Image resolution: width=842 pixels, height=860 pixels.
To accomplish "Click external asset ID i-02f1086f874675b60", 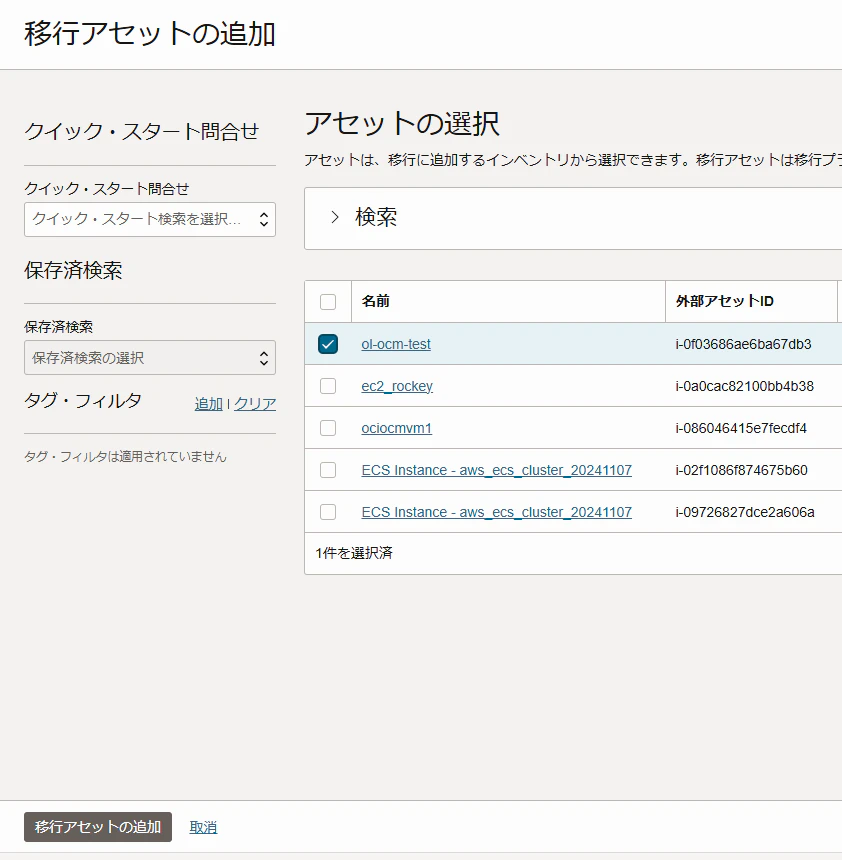I will [x=742, y=470].
